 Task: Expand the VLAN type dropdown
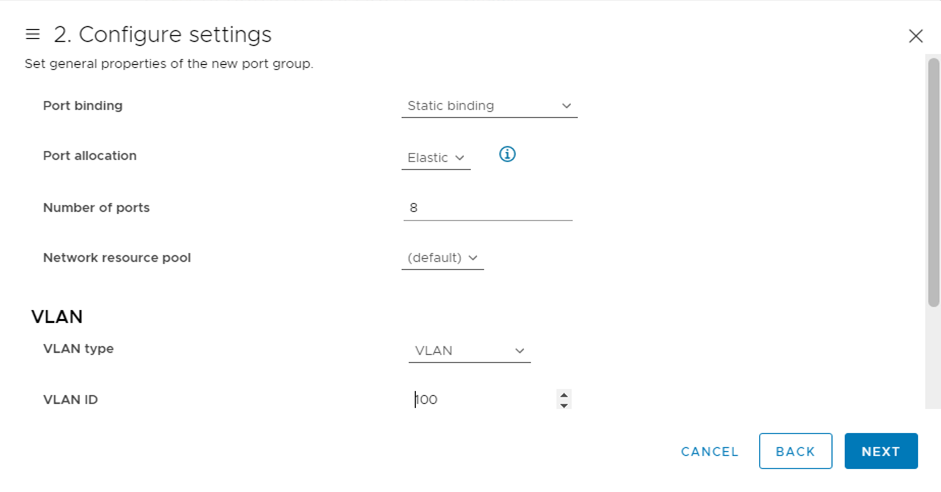pyautogui.click(x=469, y=351)
